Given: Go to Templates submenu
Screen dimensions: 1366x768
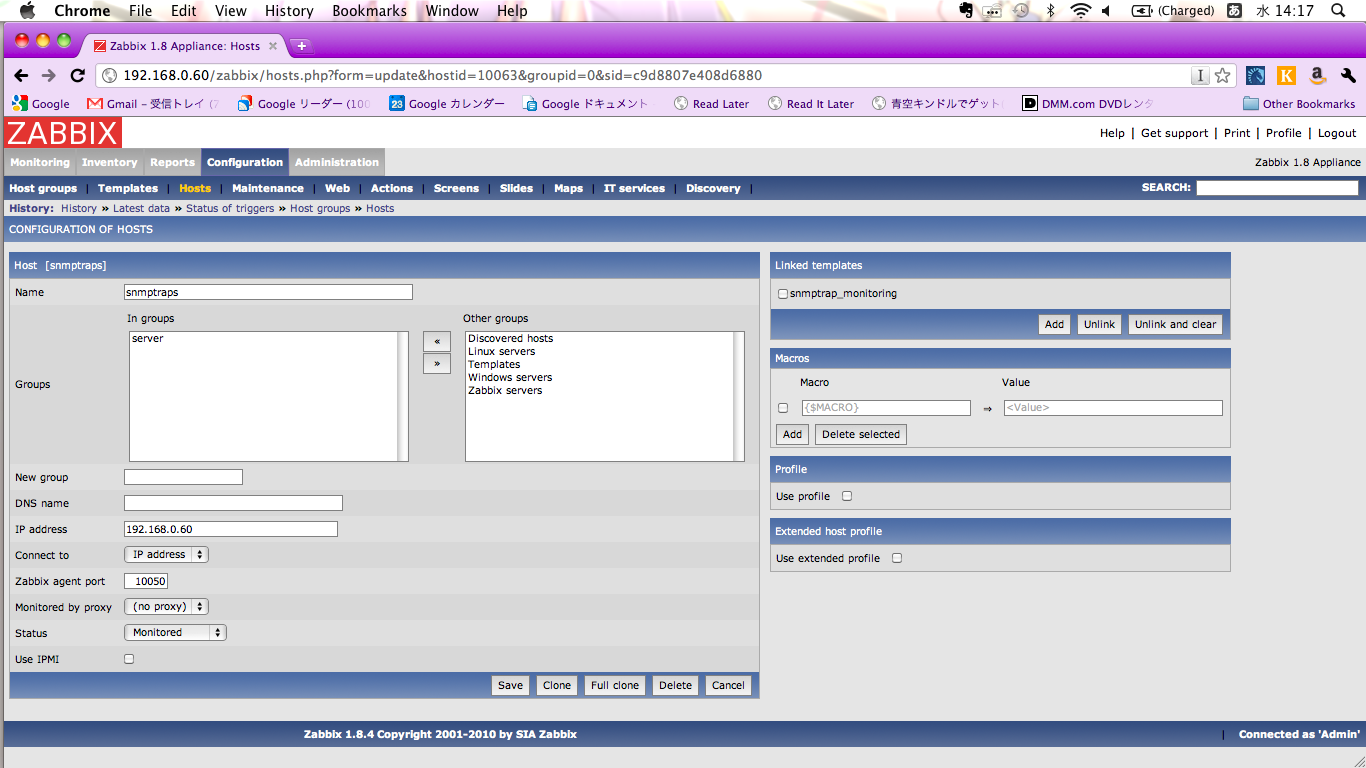Looking at the screenshot, I should pyautogui.click(x=128, y=188).
